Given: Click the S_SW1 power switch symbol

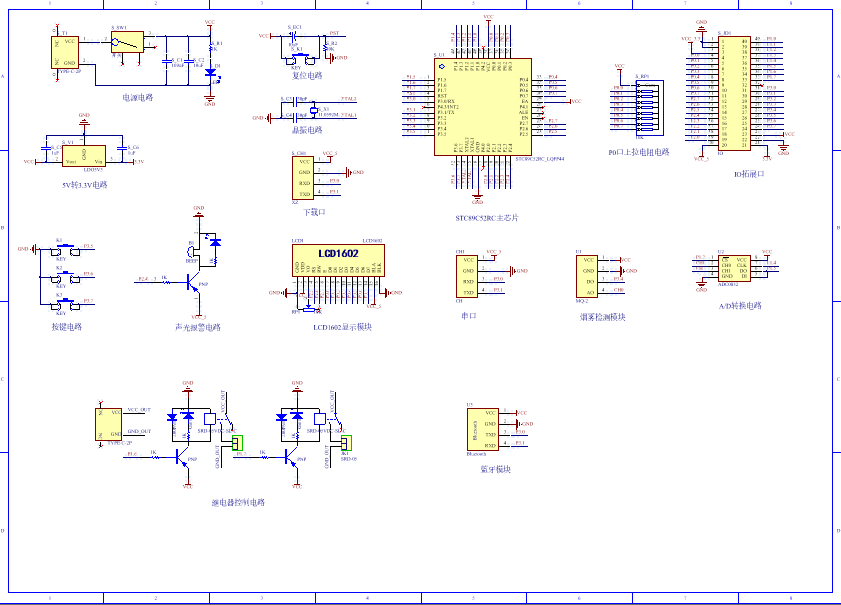Looking at the screenshot, I should coord(127,42).
